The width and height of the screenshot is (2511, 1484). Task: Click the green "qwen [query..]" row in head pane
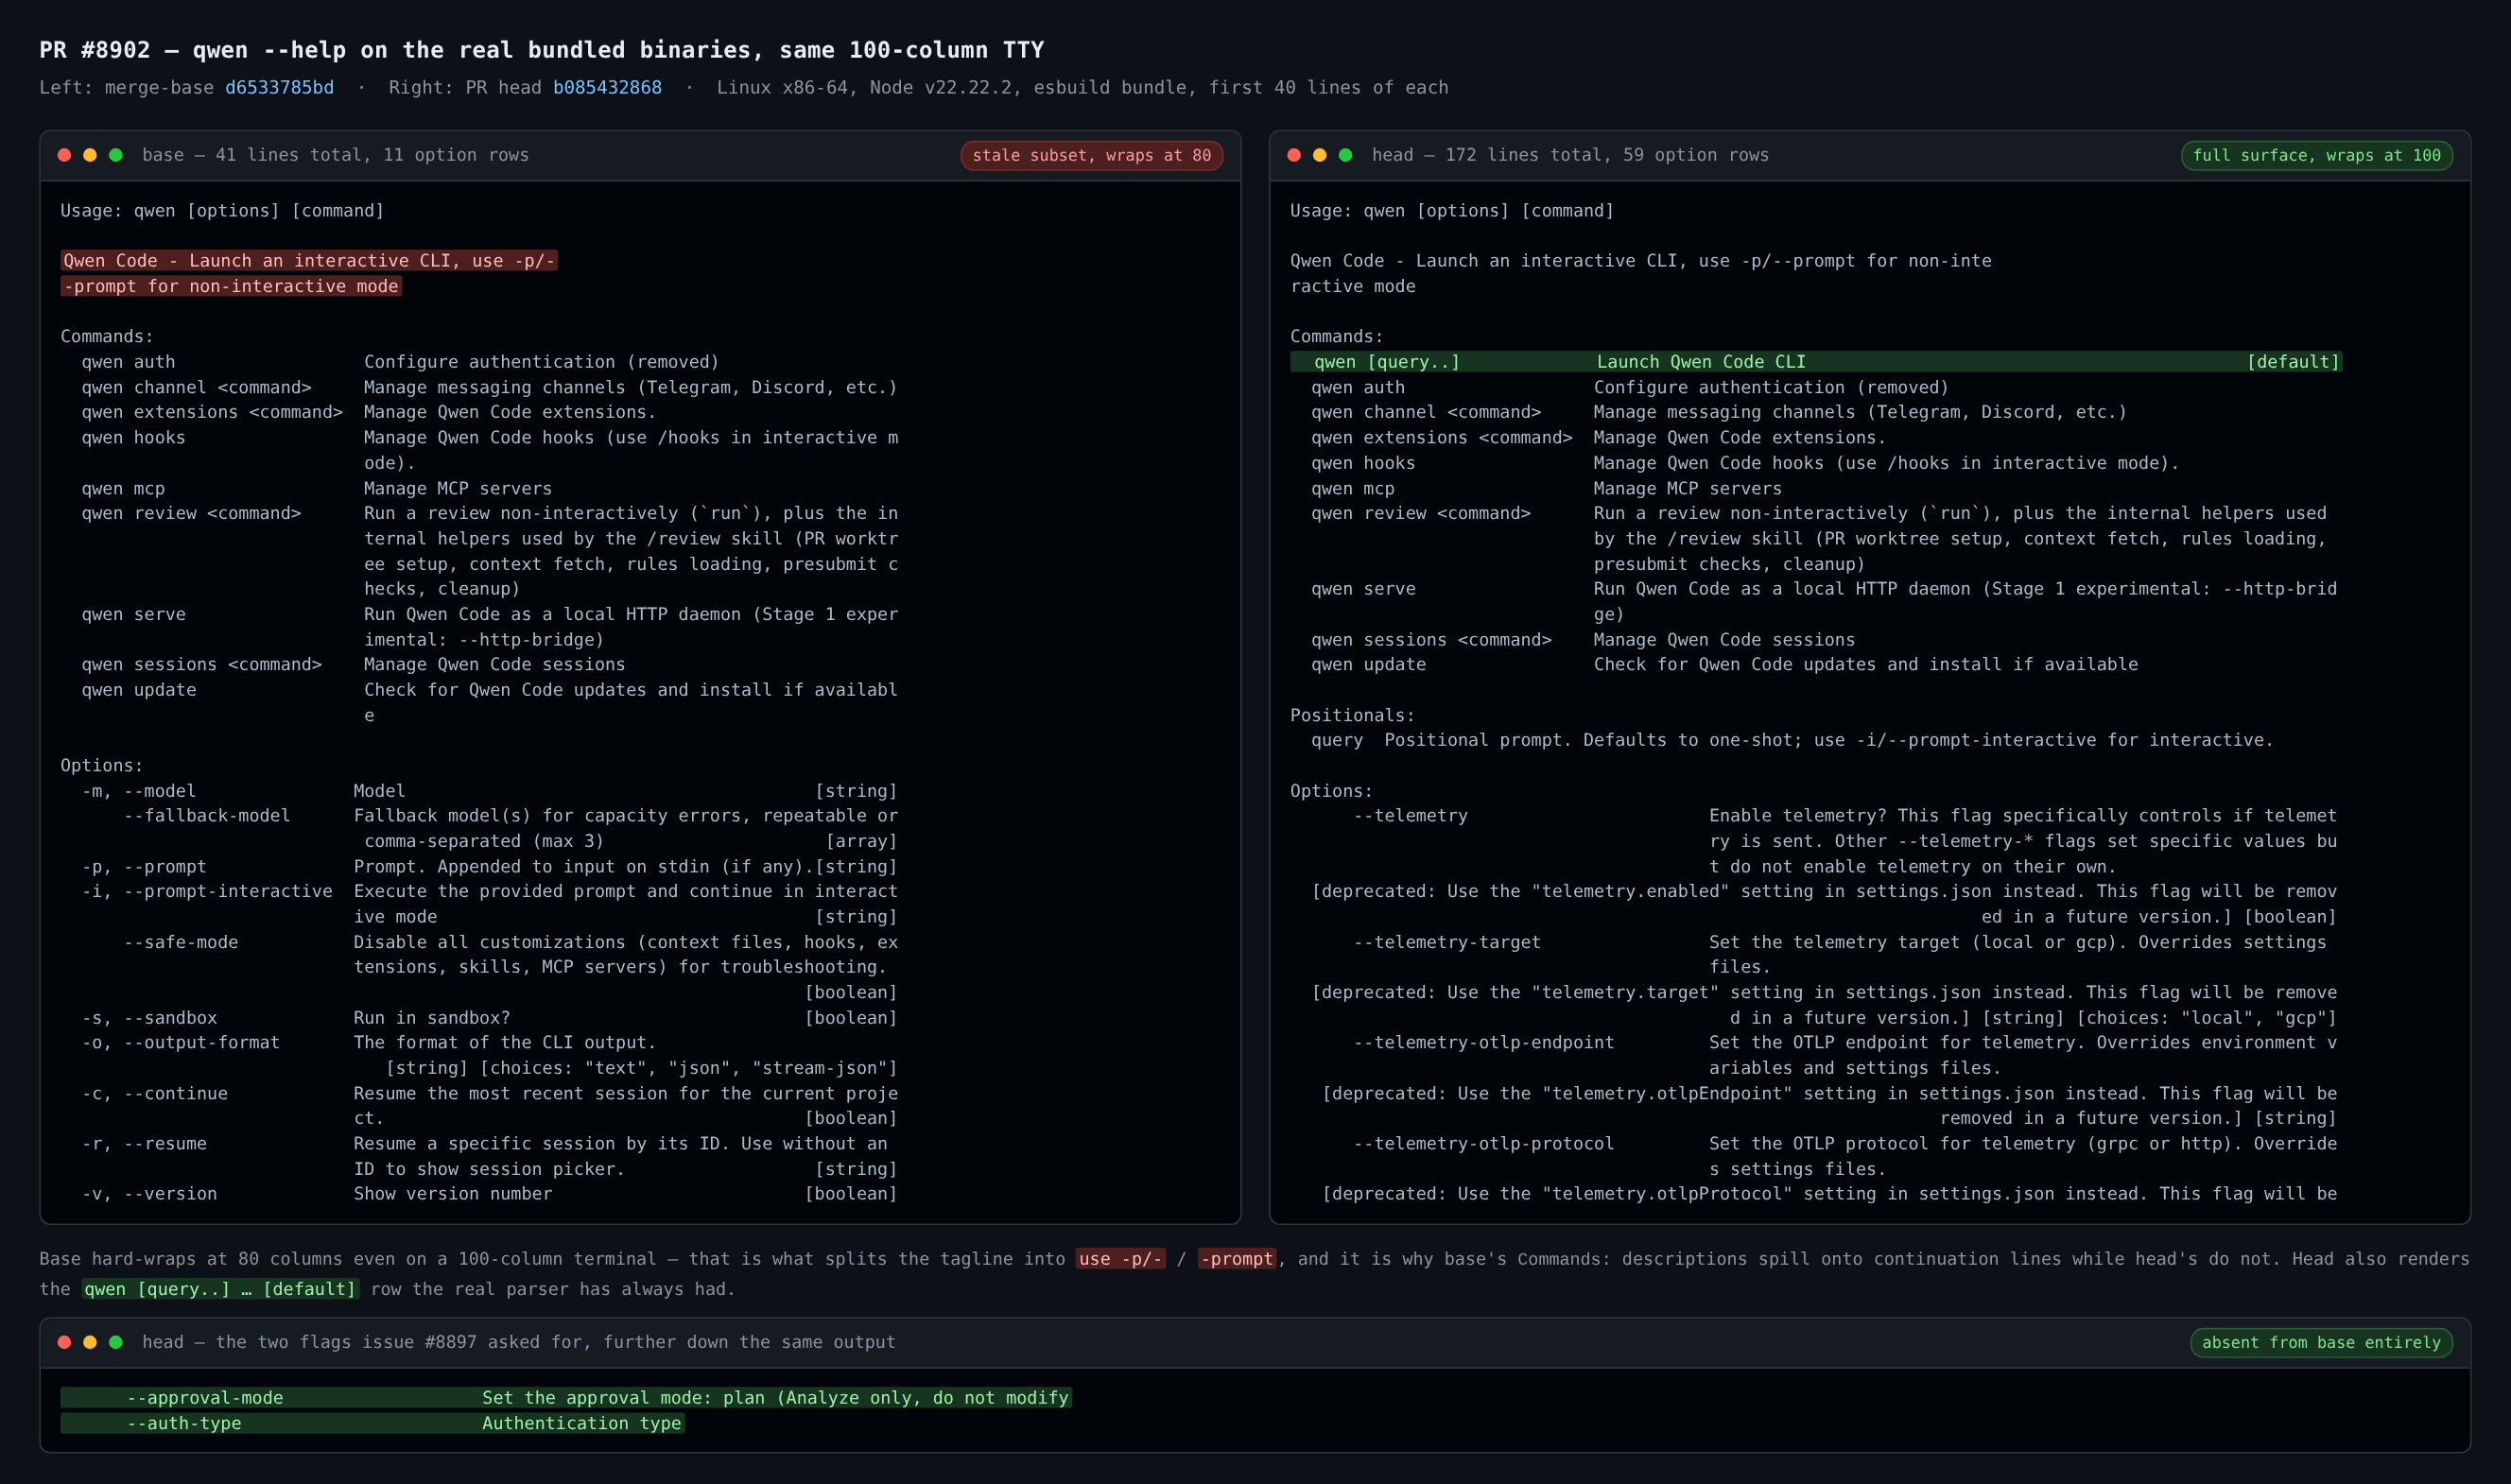[x=1816, y=362]
